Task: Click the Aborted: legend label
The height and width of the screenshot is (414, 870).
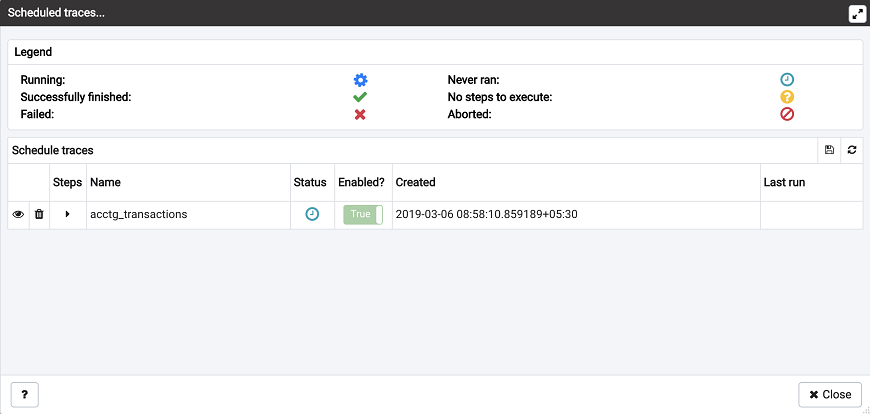Action: [x=469, y=115]
